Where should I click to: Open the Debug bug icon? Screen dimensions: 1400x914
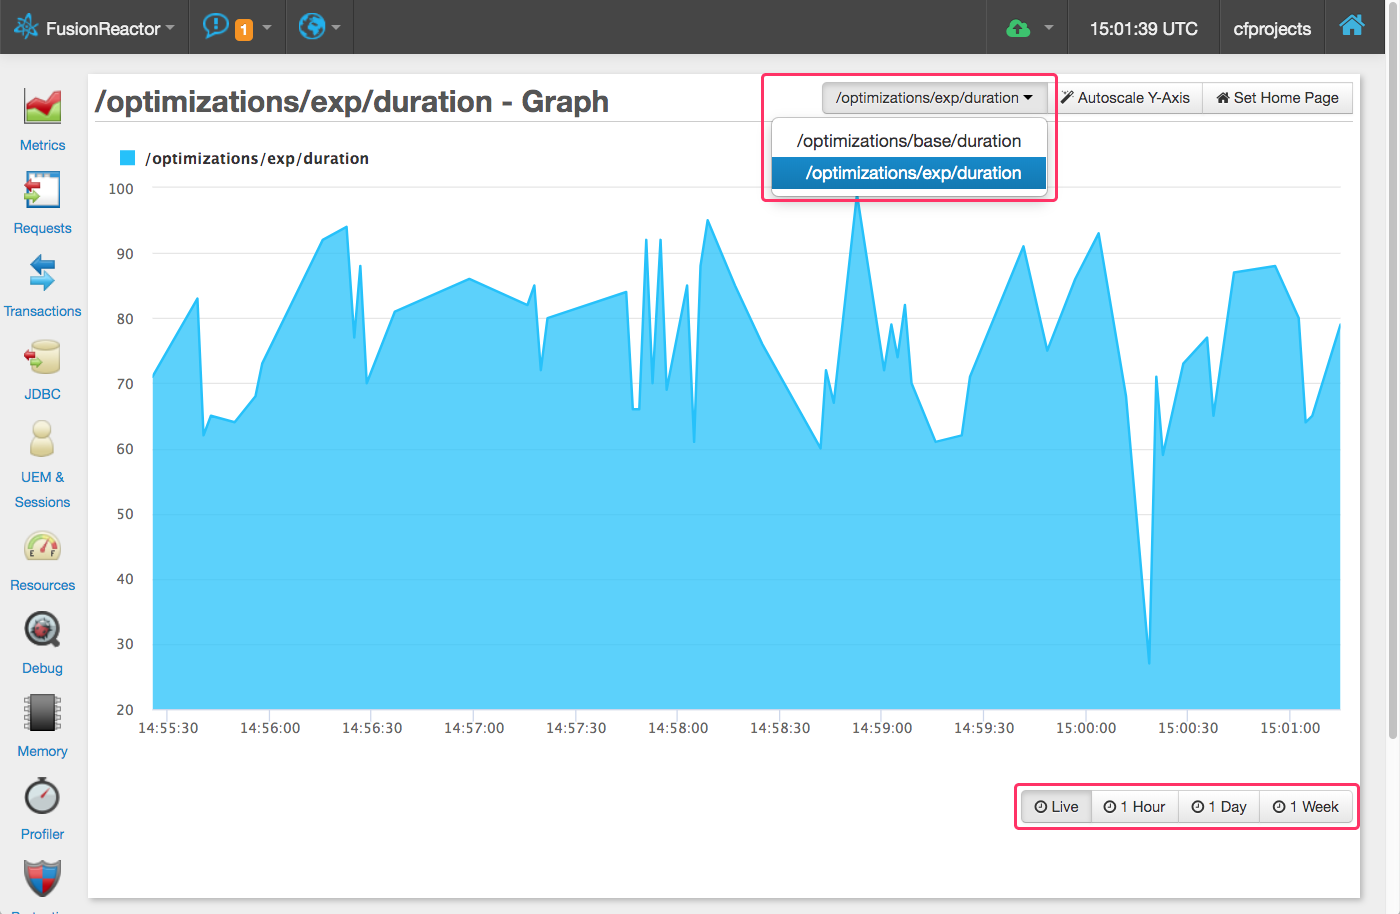point(42,630)
